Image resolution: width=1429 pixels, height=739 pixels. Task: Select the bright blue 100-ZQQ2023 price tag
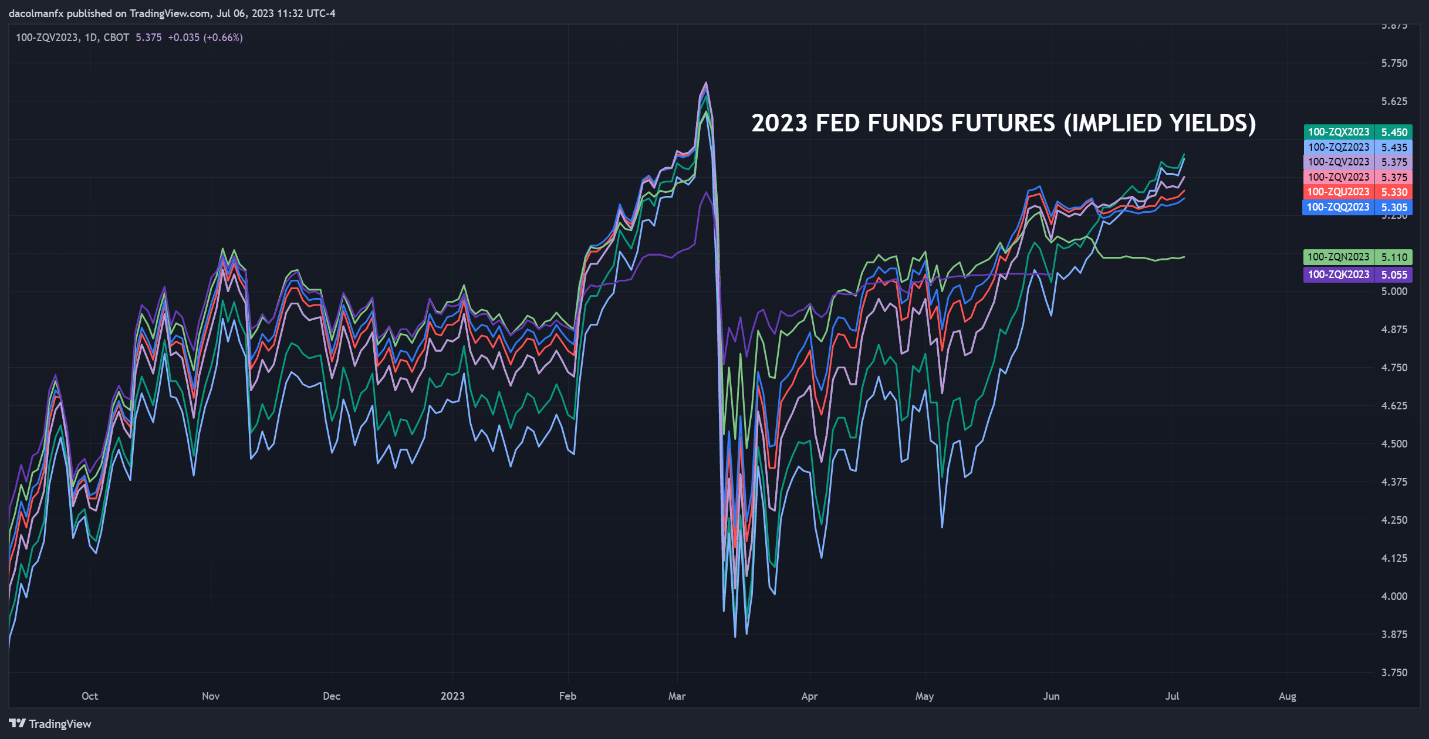tap(1358, 207)
